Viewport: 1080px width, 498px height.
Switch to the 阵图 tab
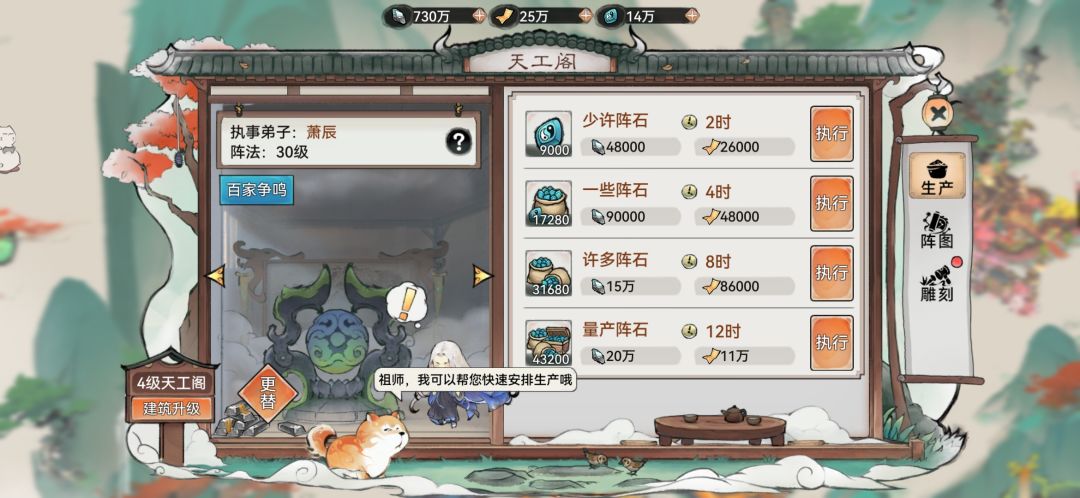(x=937, y=229)
